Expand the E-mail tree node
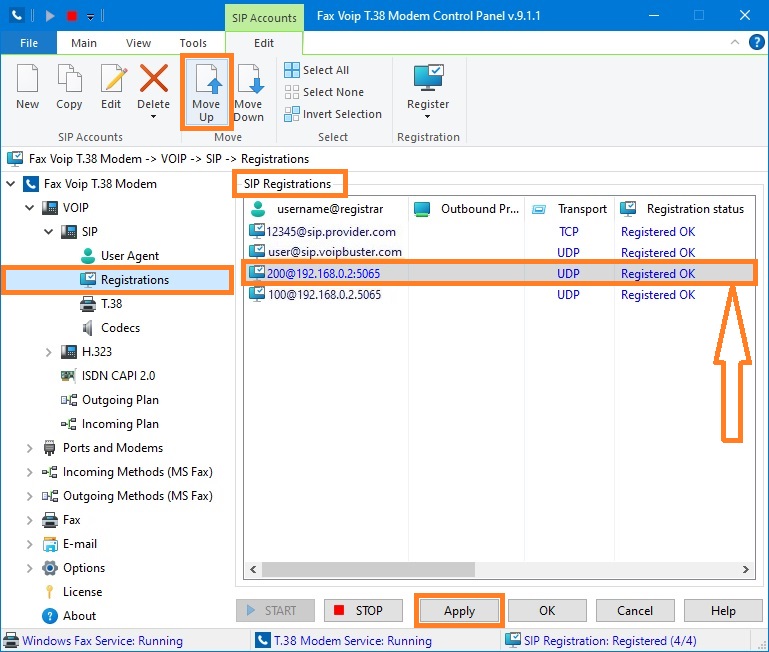The height and width of the screenshot is (652, 769). 29,544
